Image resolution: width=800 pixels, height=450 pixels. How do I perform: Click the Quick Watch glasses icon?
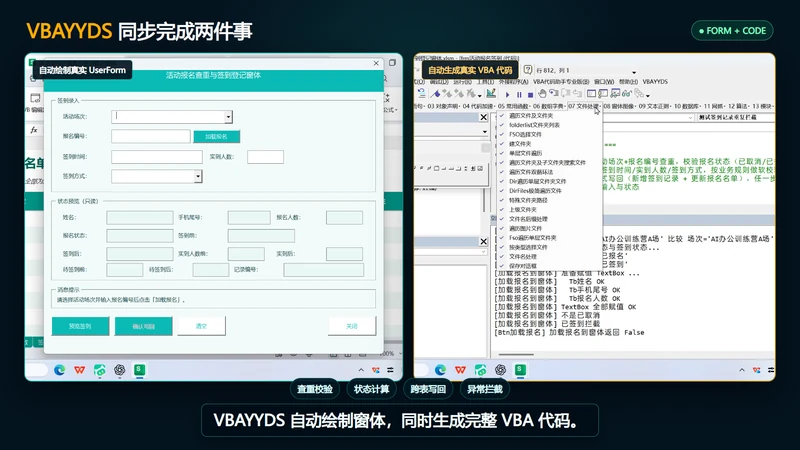pyautogui.click(x=627, y=93)
